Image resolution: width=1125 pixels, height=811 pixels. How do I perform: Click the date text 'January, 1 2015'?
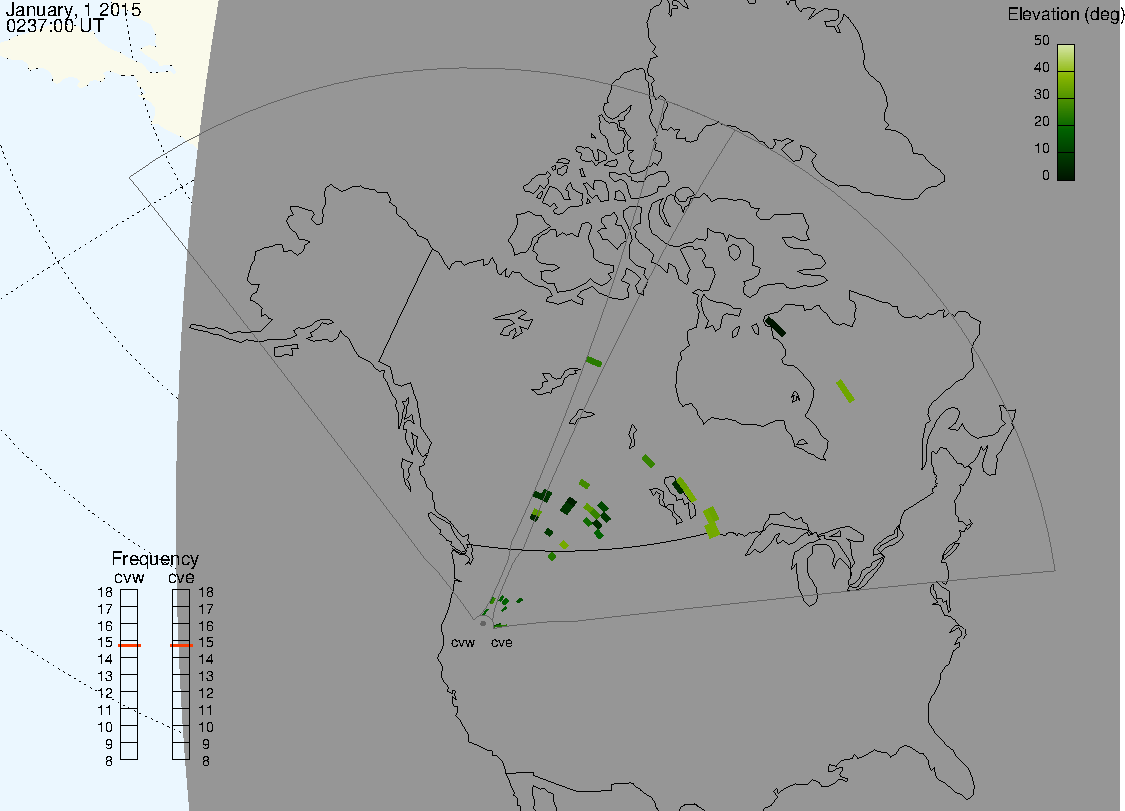click(73, 10)
